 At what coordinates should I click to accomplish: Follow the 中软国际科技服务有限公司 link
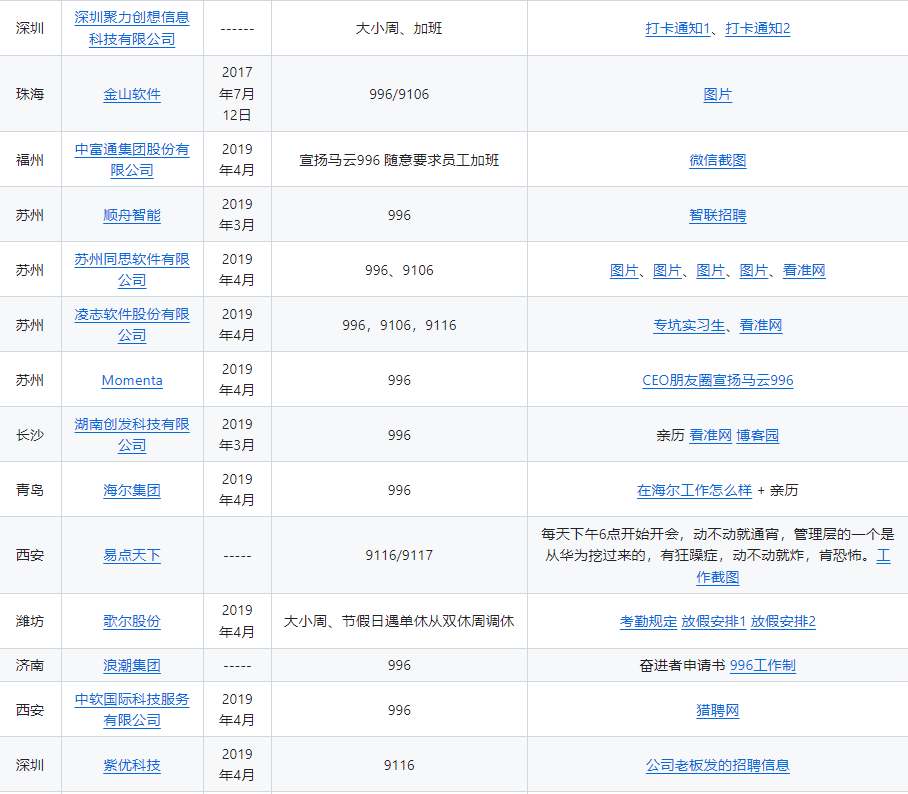pos(132,710)
